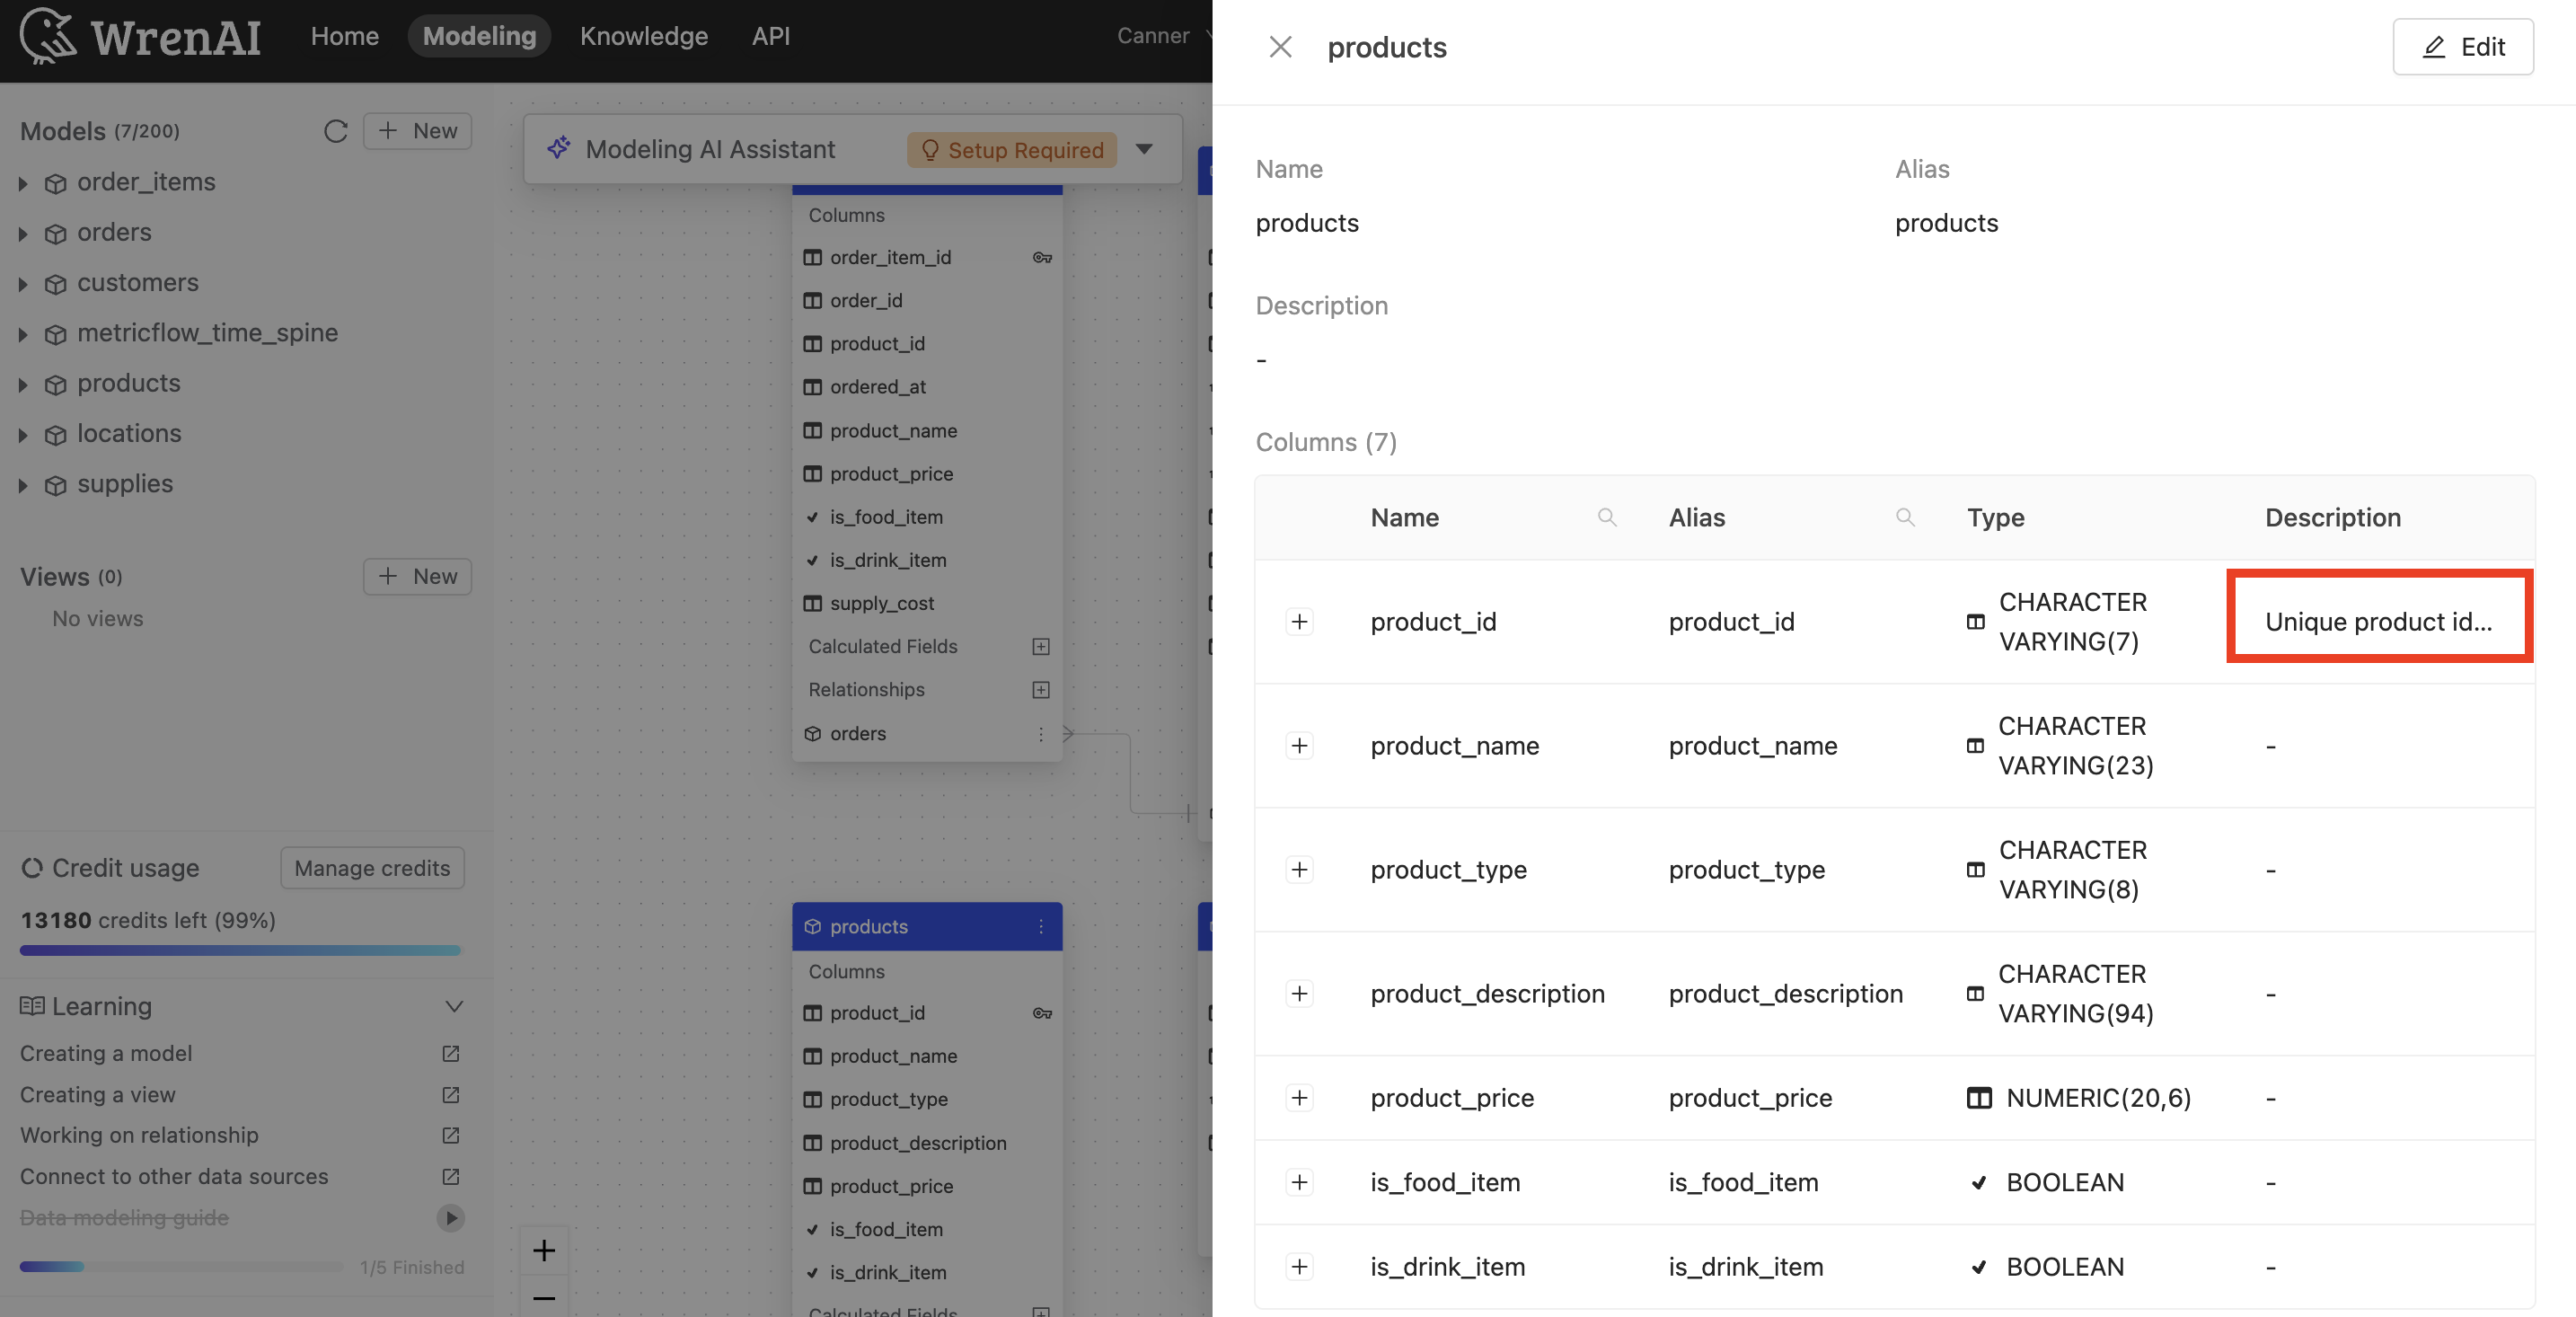Click the Alias column search icon
This screenshot has width=2576, height=1317.
pos(1904,517)
